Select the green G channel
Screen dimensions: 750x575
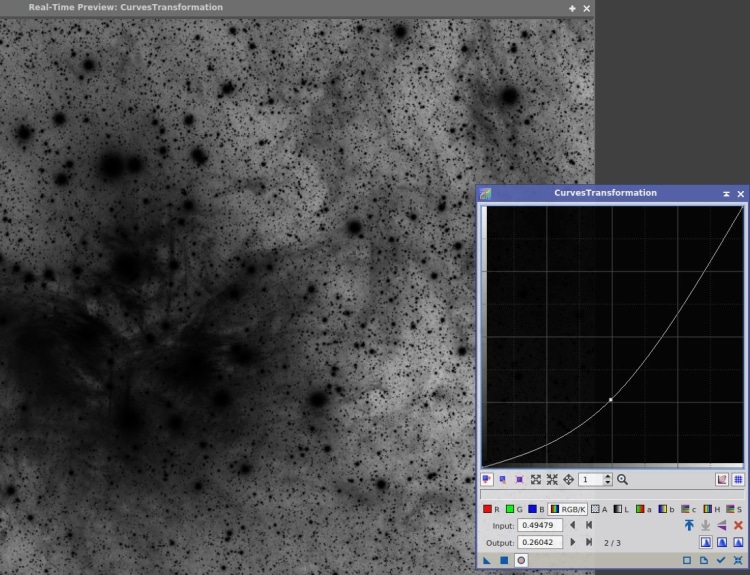point(514,509)
